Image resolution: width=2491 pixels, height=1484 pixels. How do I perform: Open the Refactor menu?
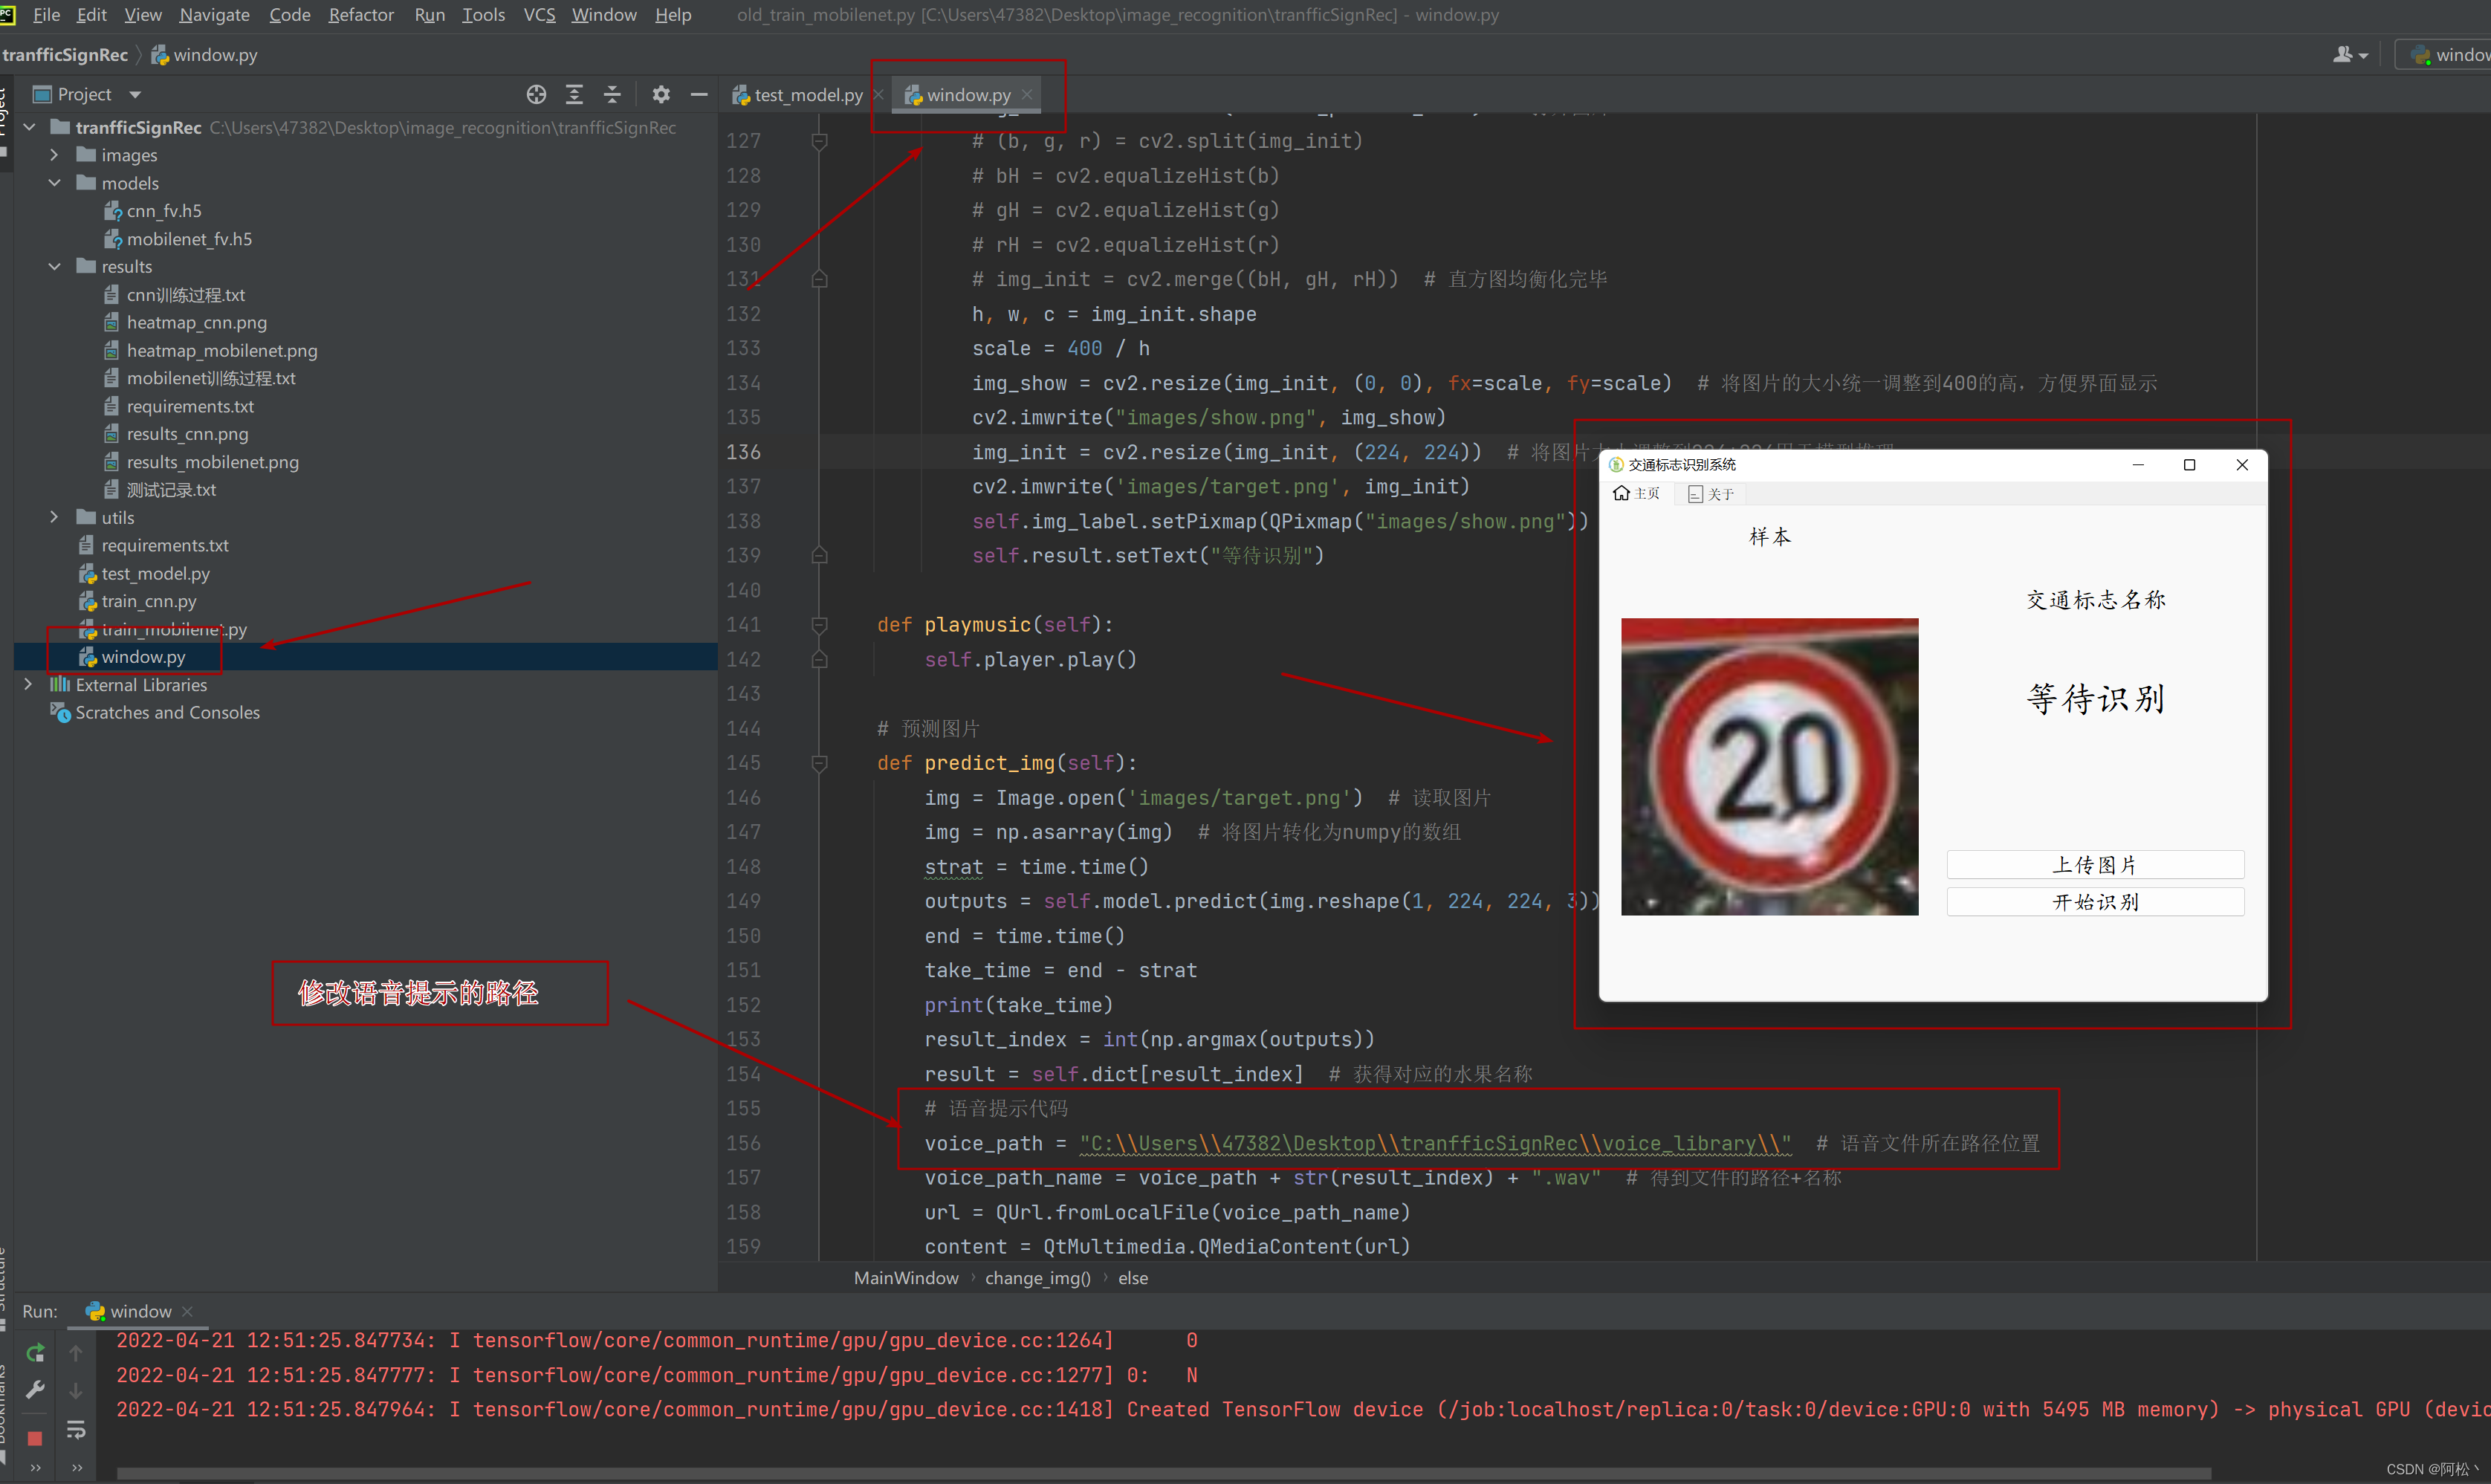click(x=361, y=15)
